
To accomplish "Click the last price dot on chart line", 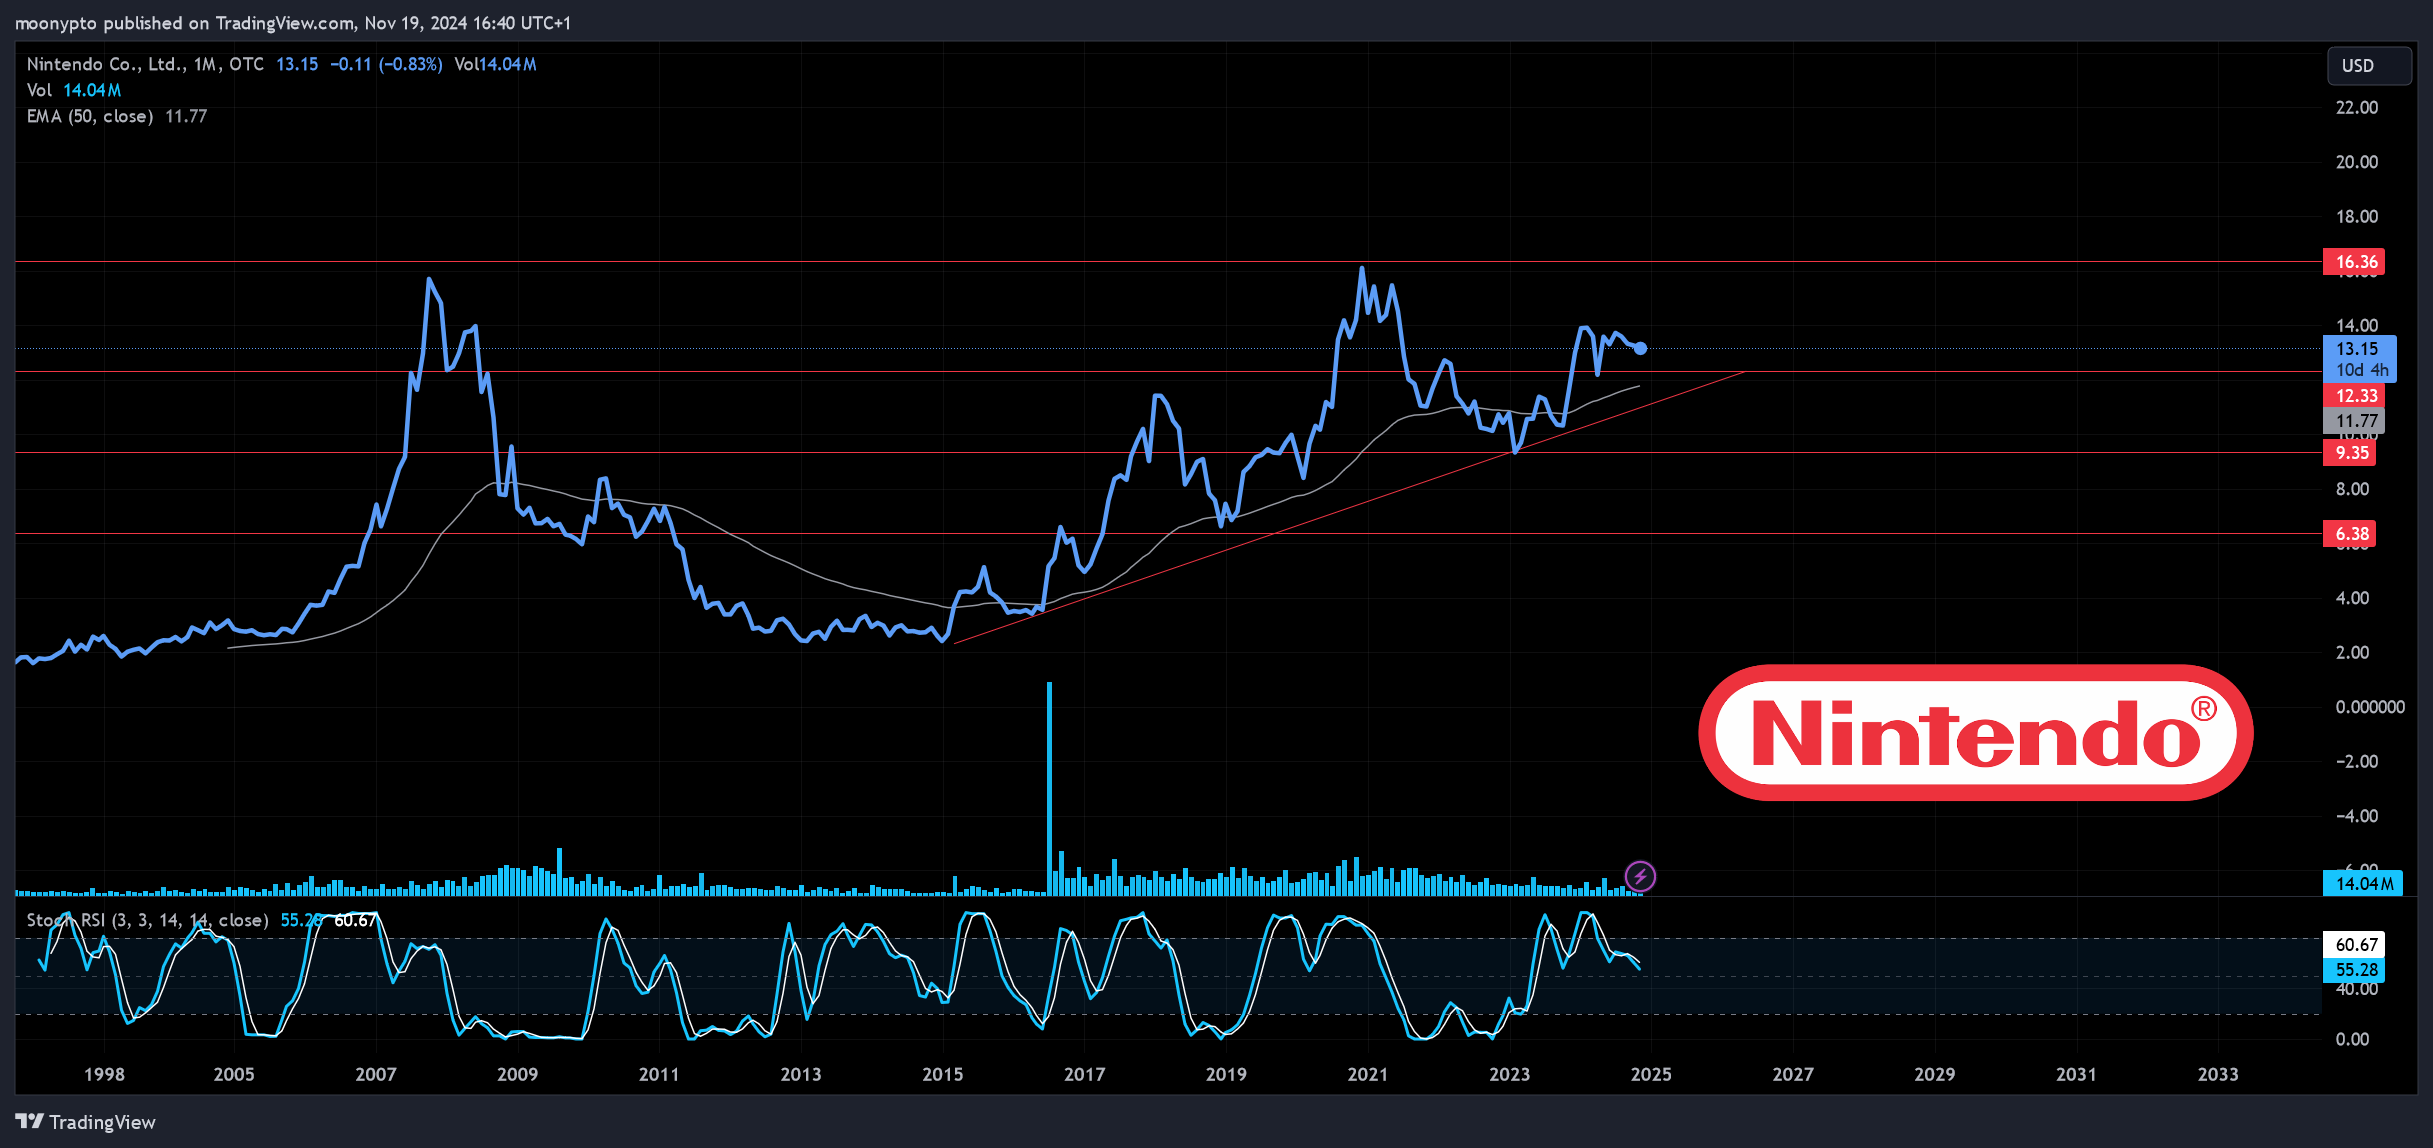I will coord(1640,348).
